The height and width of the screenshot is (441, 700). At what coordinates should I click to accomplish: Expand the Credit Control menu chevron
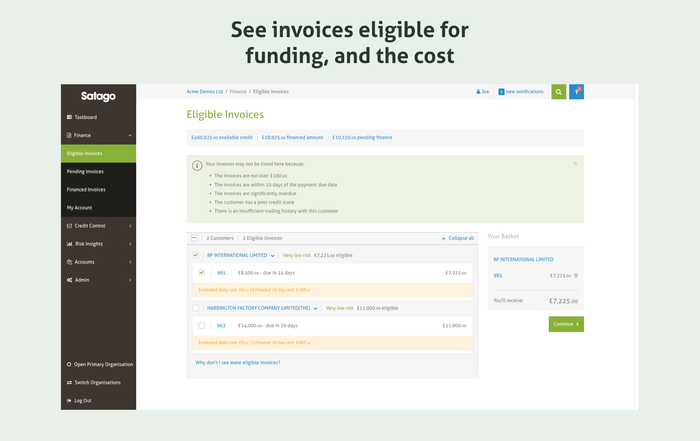tap(130, 226)
